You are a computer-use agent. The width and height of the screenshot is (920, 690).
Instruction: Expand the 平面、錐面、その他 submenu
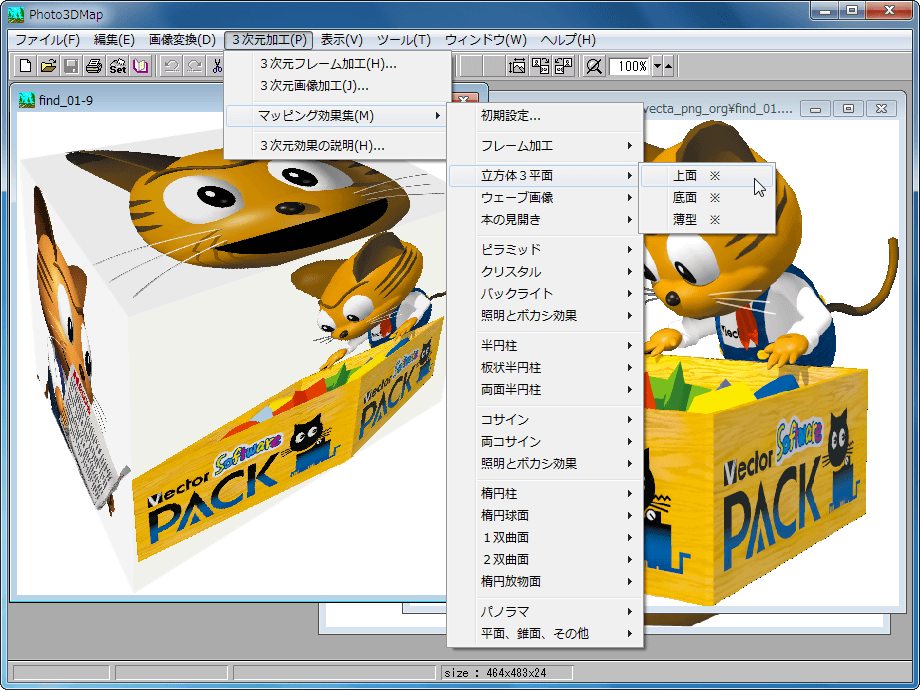click(x=545, y=634)
